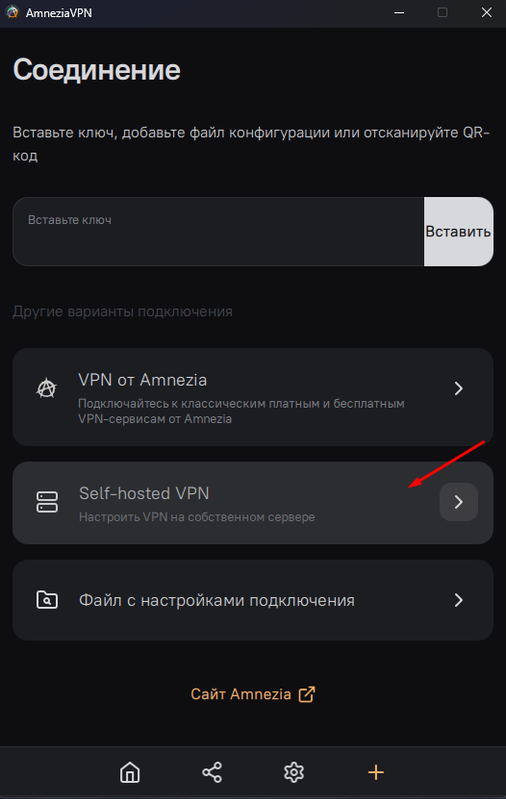
Task: Open the Share tab icon
Action: [x=212, y=773]
